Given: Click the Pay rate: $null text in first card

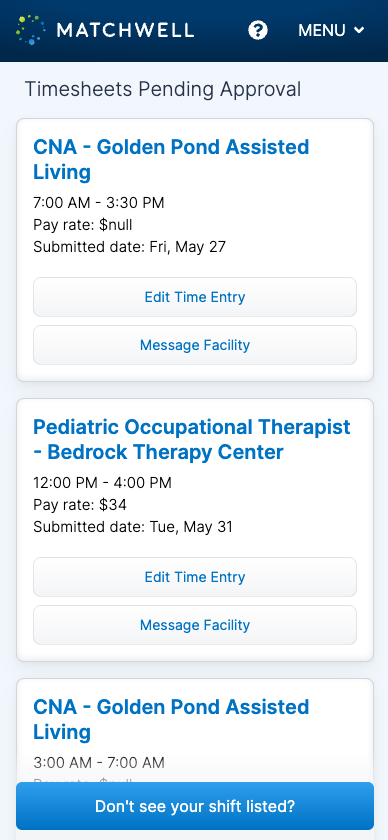Looking at the screenshot, I should point(83,225).
